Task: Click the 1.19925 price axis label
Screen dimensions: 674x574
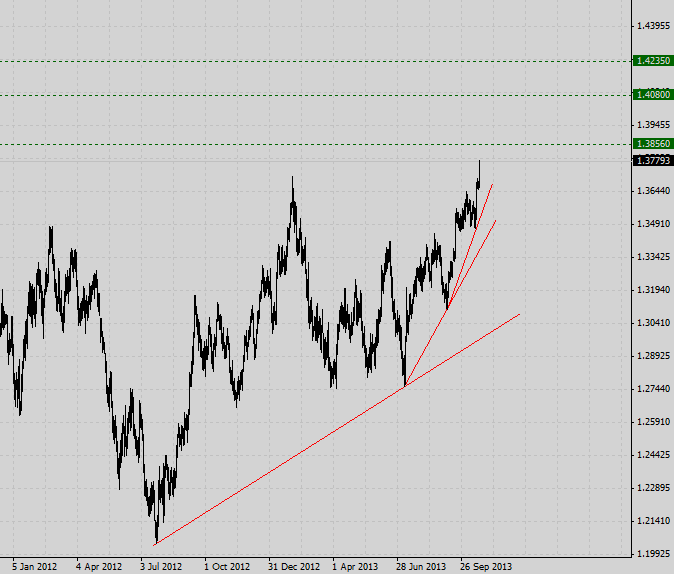Action: (x=653, y=553)
